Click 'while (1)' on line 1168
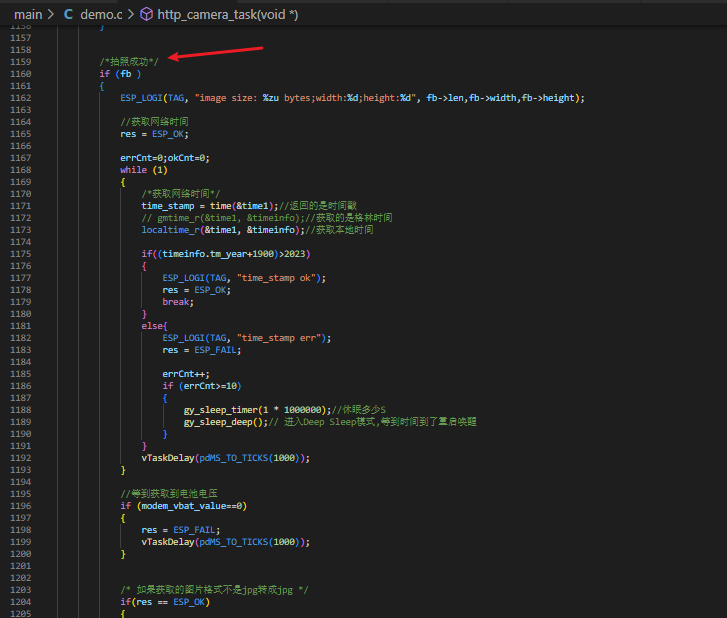This screenshot has height=618, width=727. 144,170
